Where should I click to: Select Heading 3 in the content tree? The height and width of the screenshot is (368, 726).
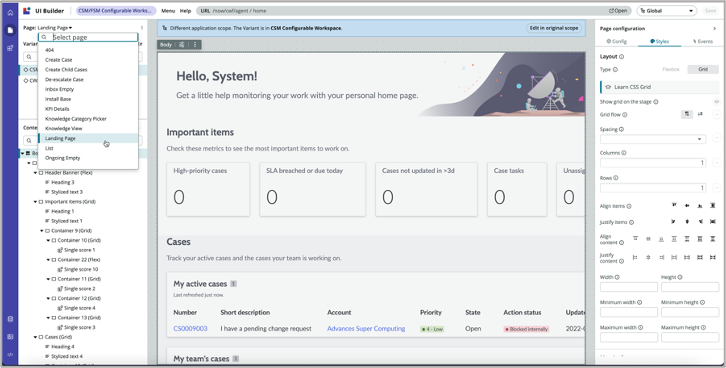(63, 182)
